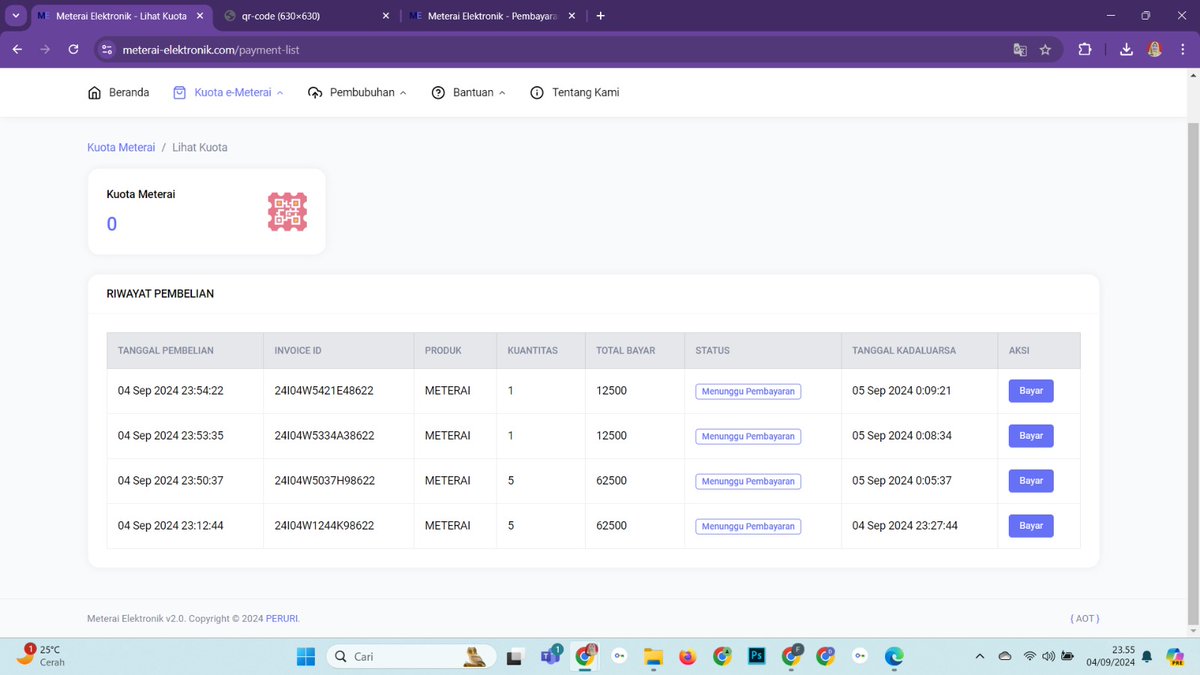
Task: Click the pink QR meterai stamp icon
Action: click(287, 212)
